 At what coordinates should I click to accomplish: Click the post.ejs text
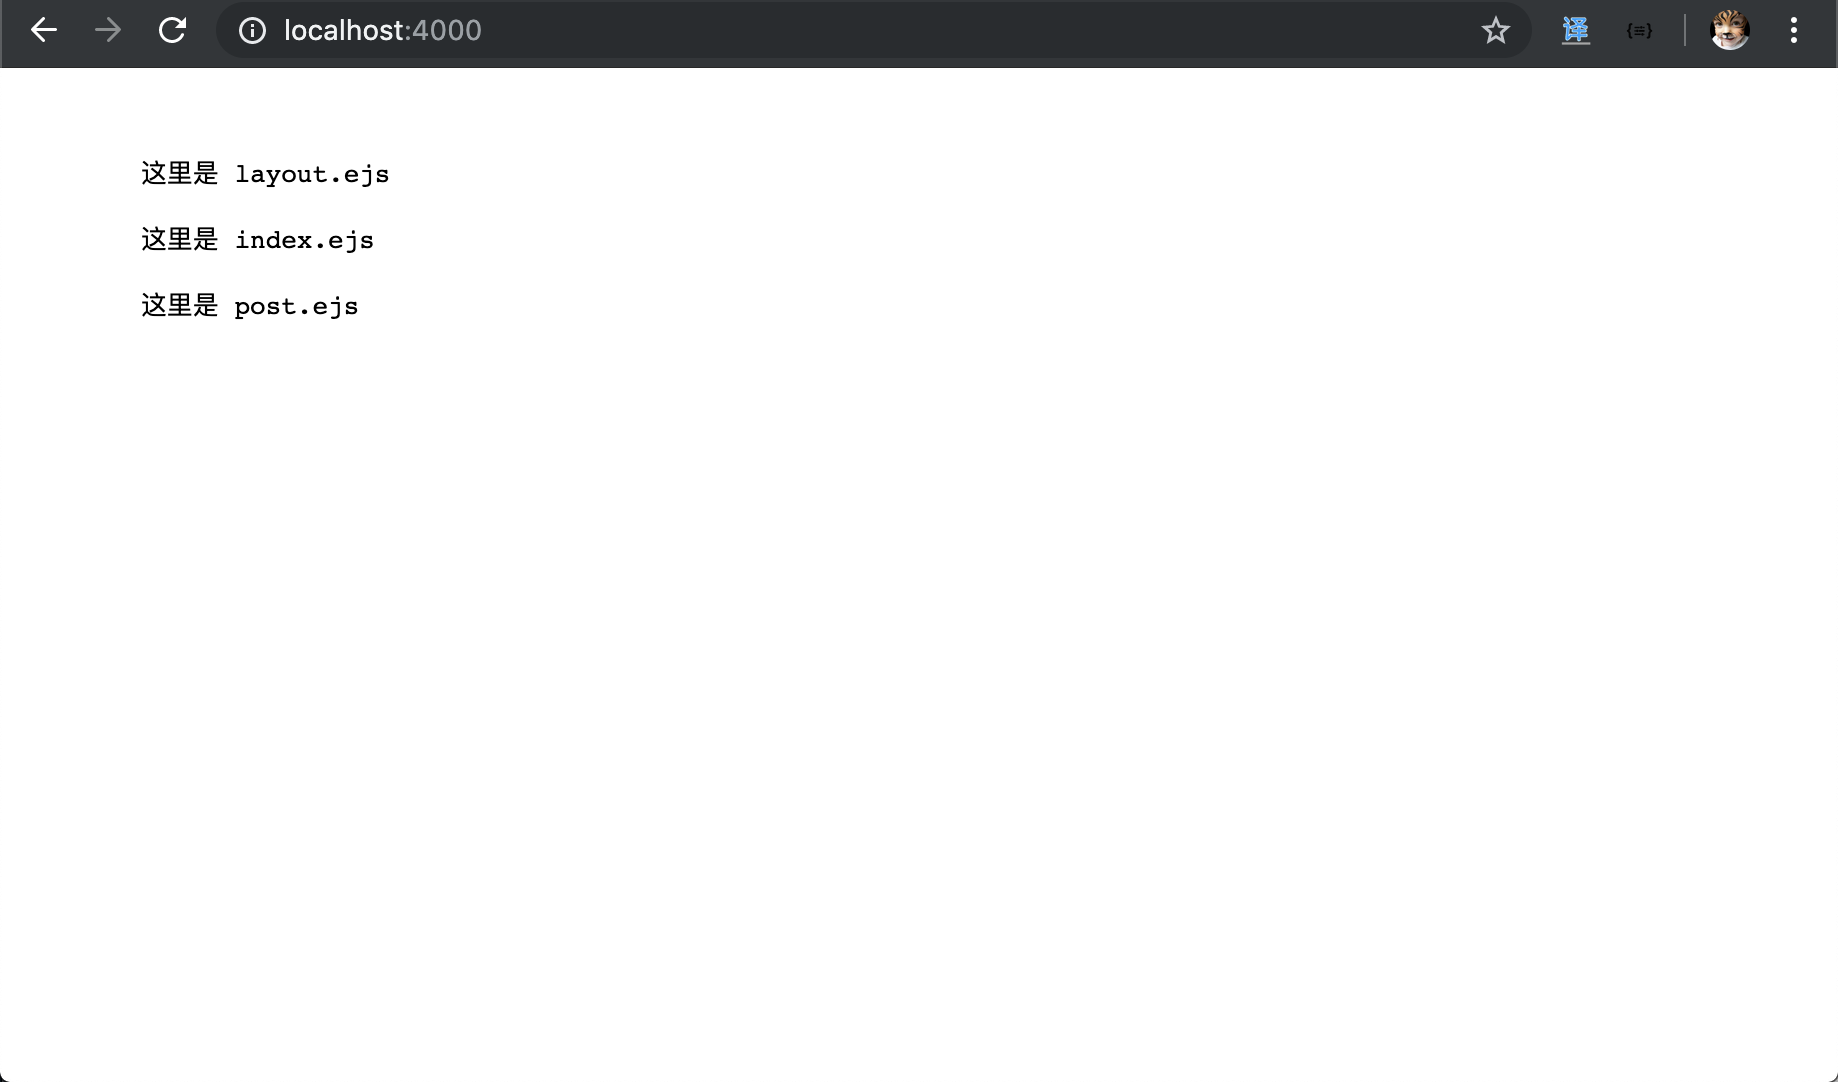pyautogui.click(x=296, y=307)
